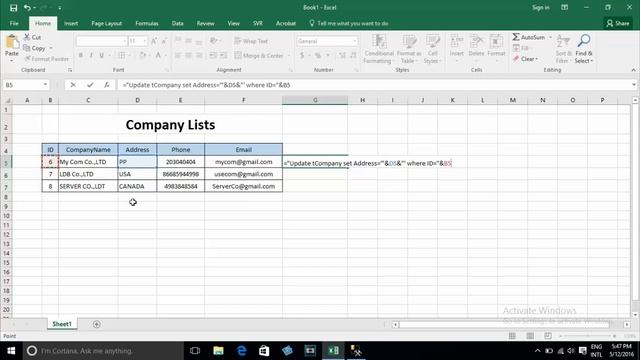The width and height of the screenshot is (640, 360).
Task: Switch to Normal view in status bar
Action: (x=512, y=336)
